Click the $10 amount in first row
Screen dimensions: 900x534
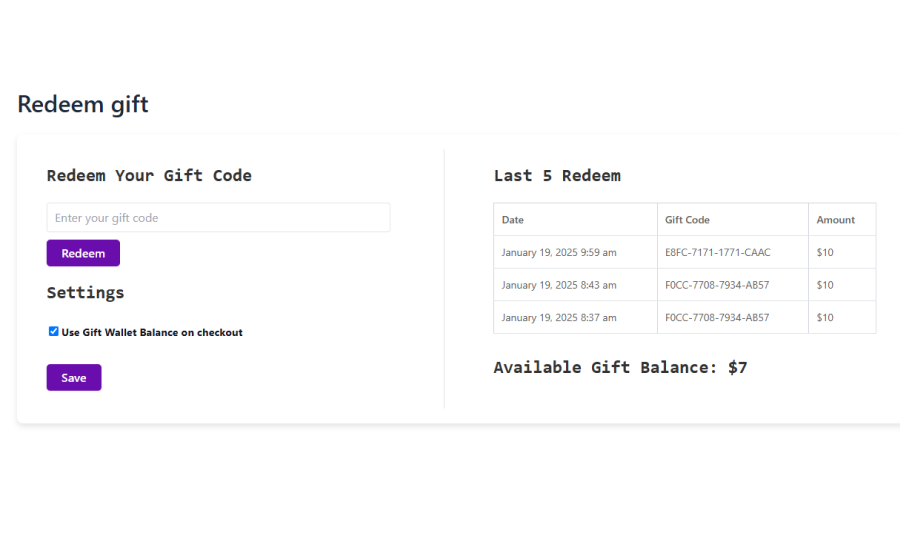point(825,253)
